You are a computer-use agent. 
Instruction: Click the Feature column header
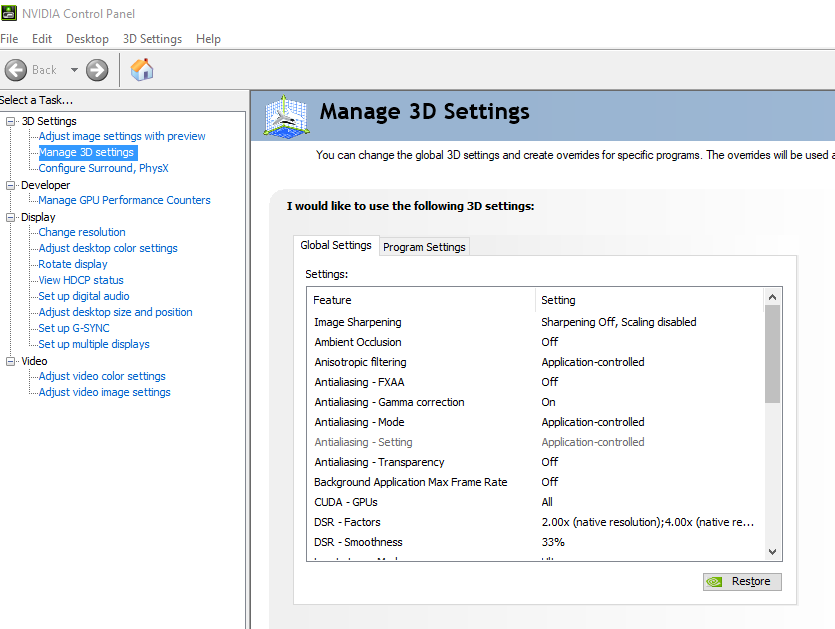click(421, 300)
